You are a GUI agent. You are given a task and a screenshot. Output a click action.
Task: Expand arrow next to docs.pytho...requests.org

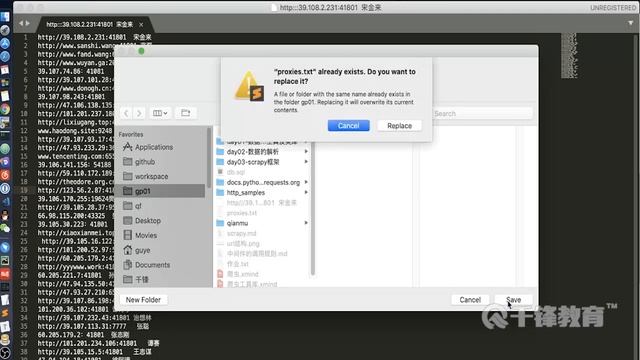(306, 182)
